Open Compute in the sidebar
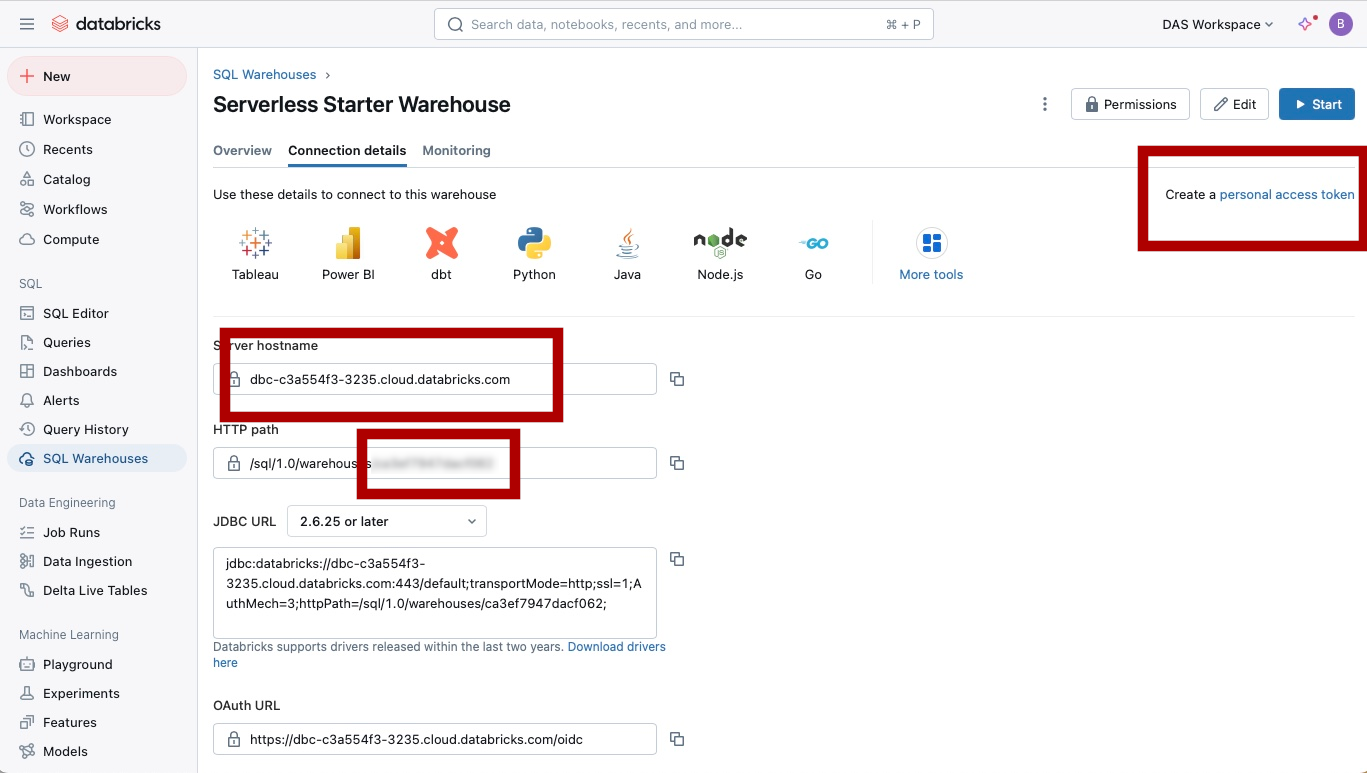Viewport: 1367px width, 773px height. tap(96, 239)
